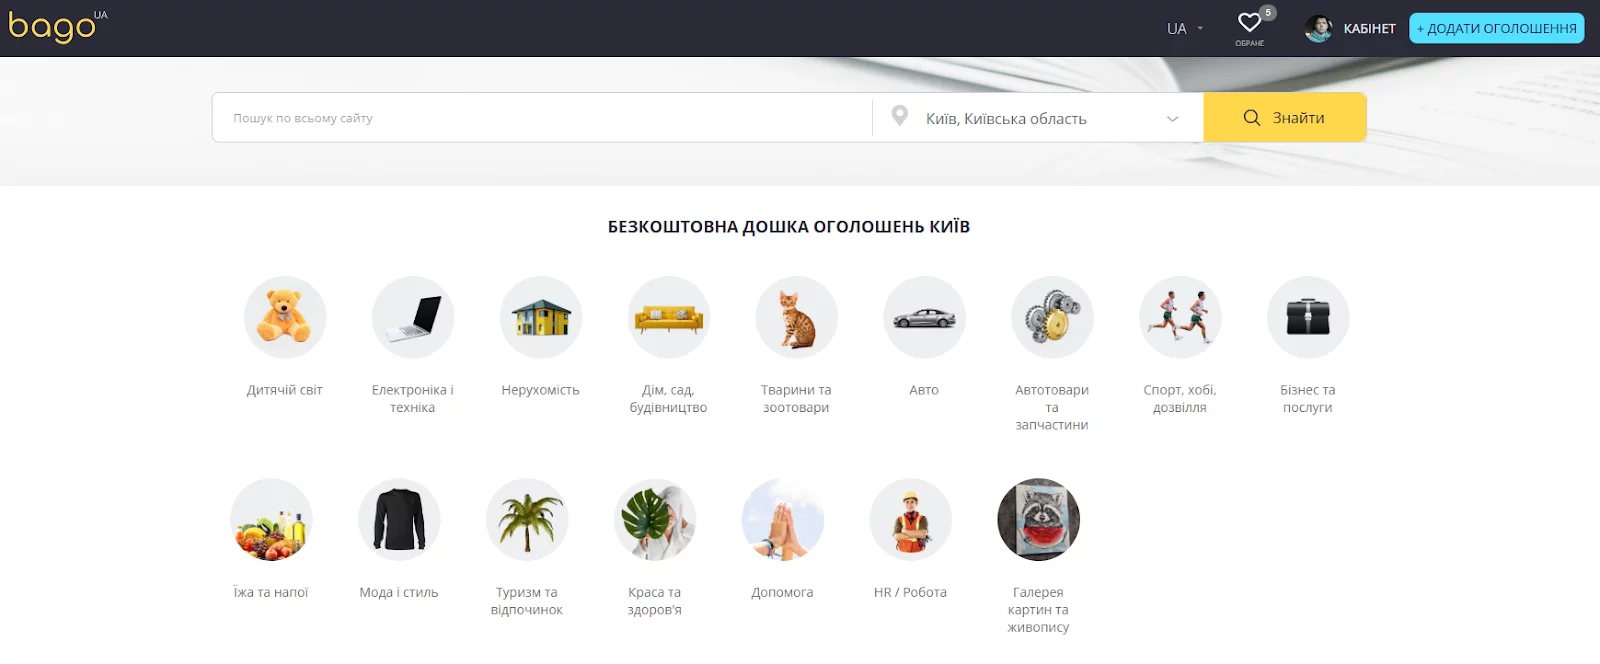Click the cat animals icon
1600x664 pixels.
(x=797, y=317)
